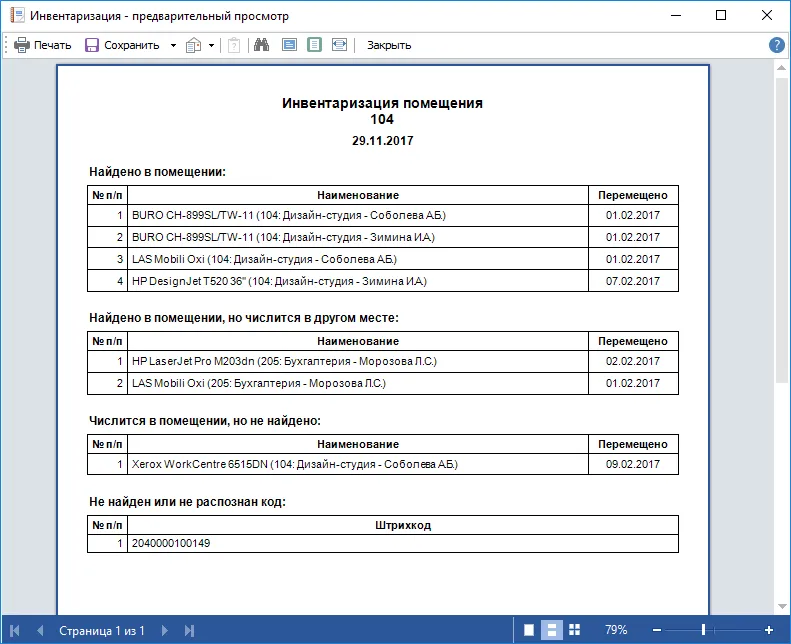Click the date 07.02.2017 cell
This screenshot has height=644, width=791.
[x=633, y=281]
